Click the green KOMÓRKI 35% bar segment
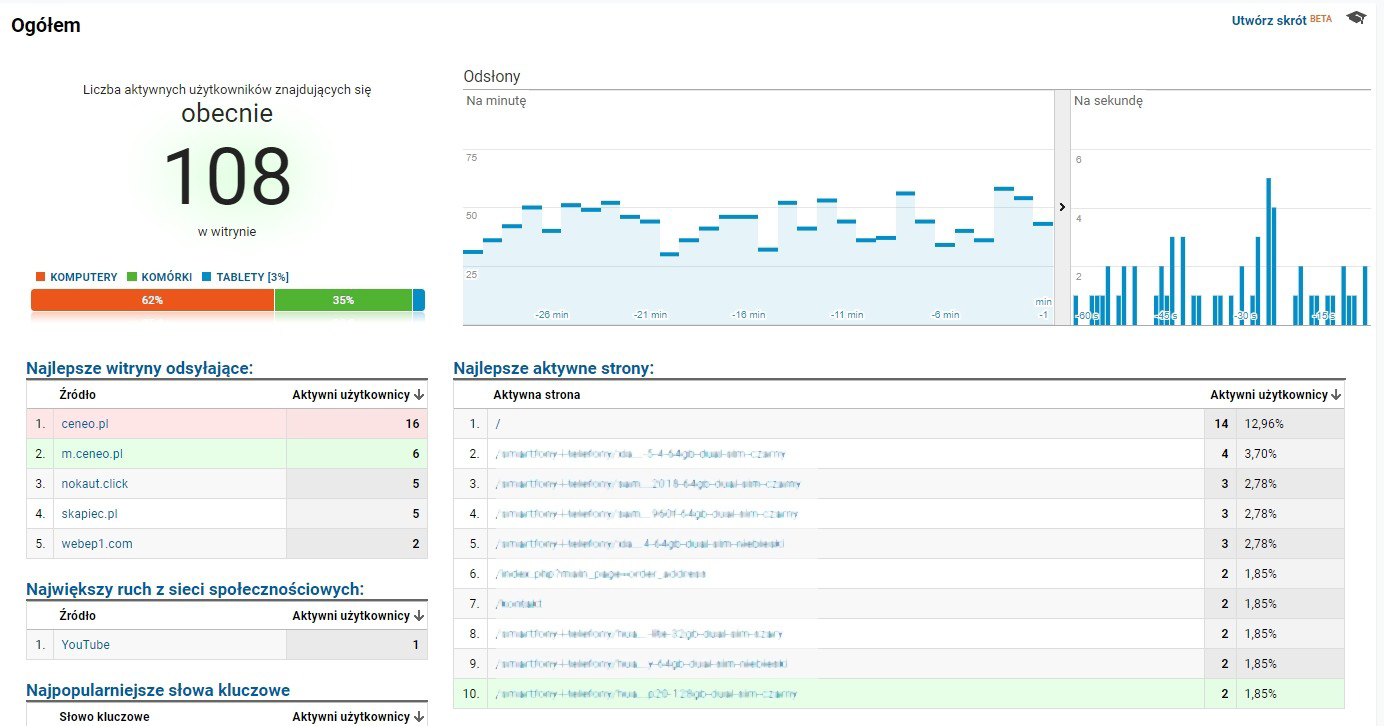1384x726 pixels. (343, 300)
